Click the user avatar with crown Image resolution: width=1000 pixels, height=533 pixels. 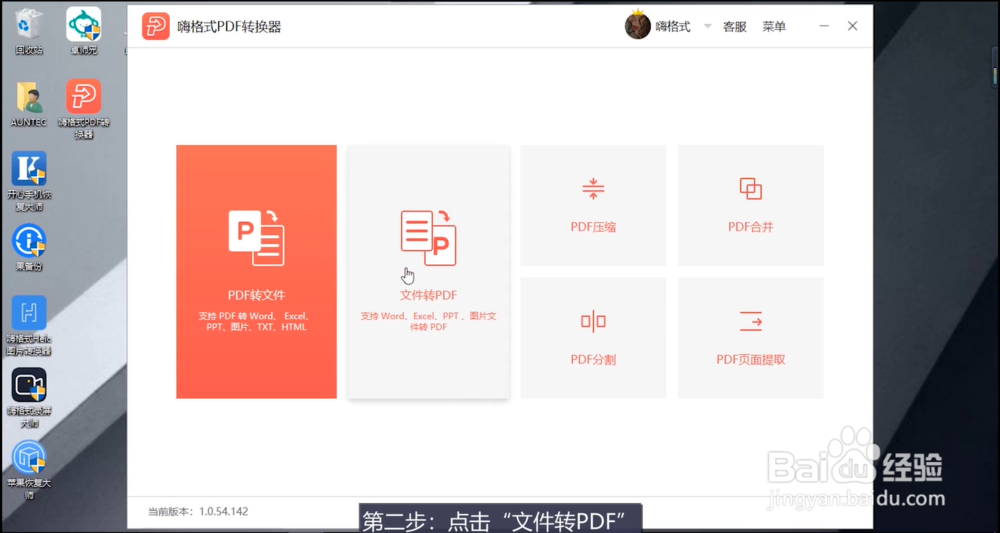(x=637, y=26)
